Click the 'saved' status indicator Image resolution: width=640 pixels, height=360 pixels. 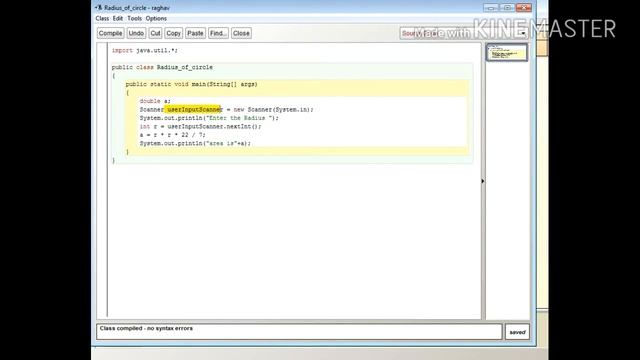(x=517, y=332)
